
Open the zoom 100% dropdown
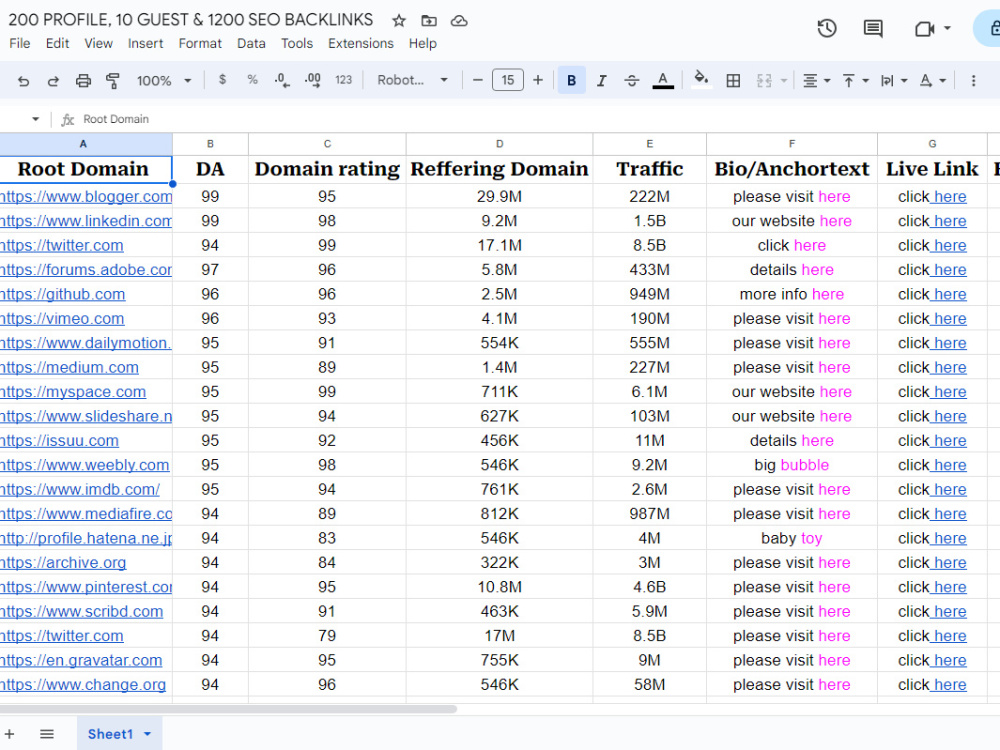[163, 80]
